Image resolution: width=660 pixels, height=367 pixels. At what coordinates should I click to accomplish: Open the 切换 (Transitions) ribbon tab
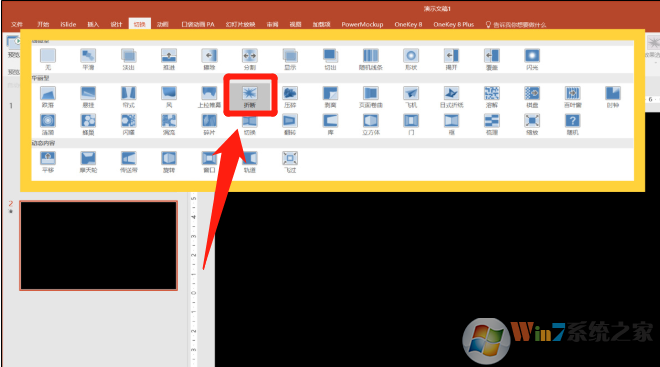[140, 24]
